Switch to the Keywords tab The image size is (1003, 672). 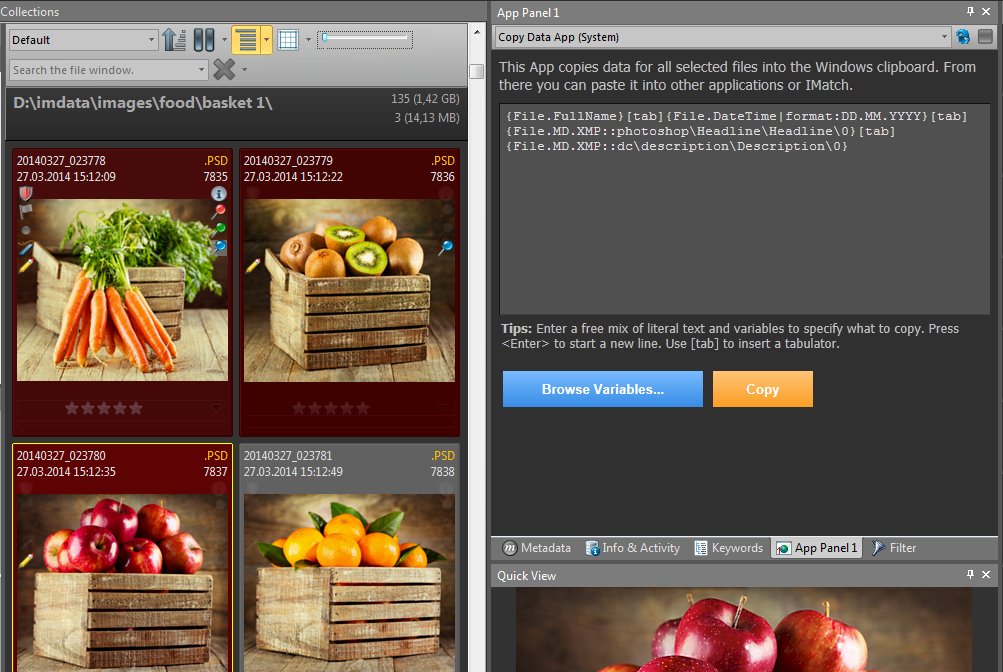point(729,548)
